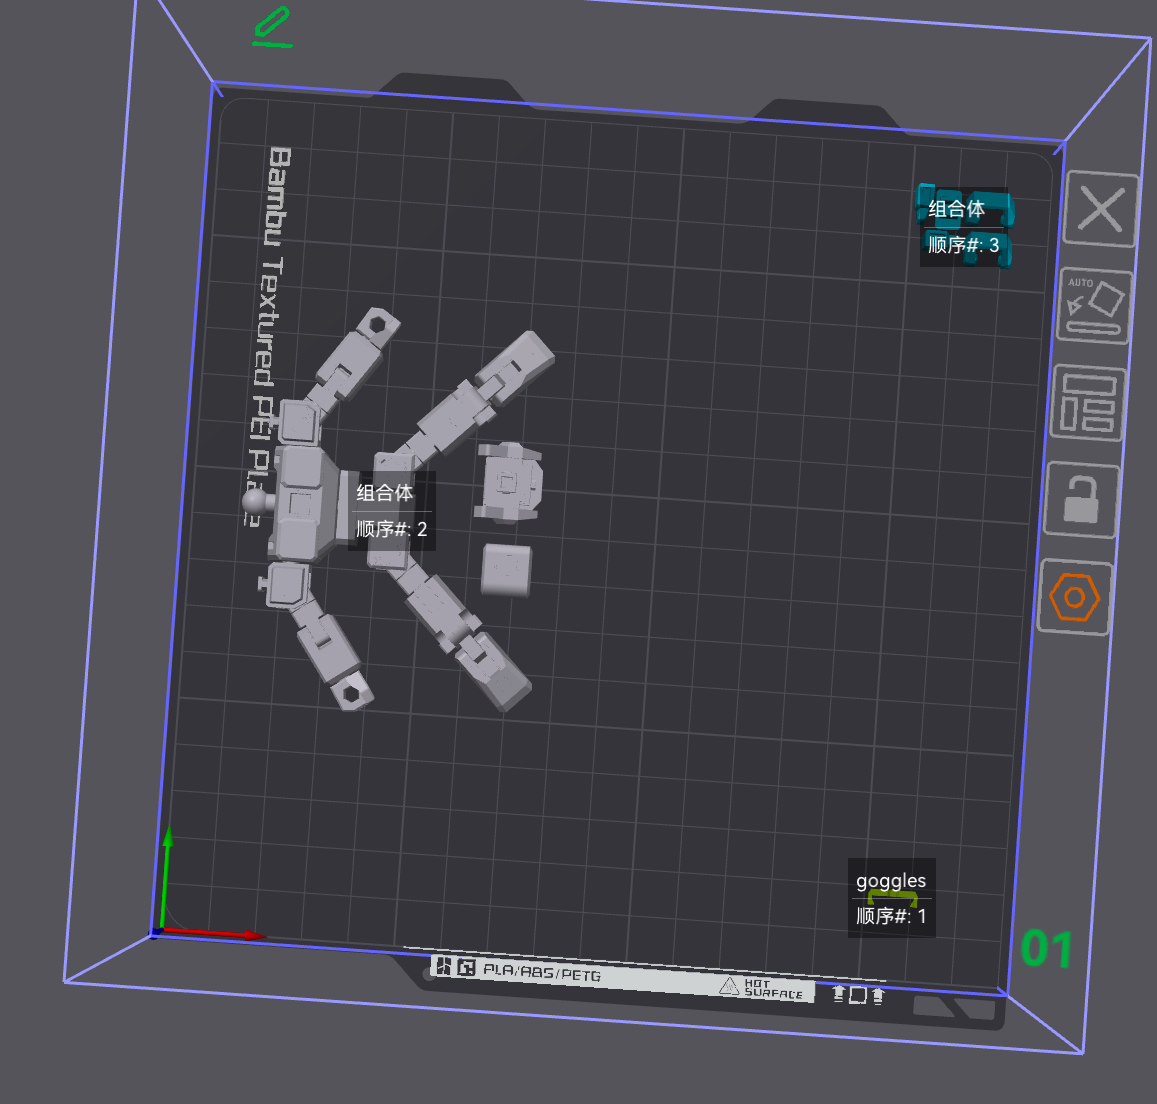Click the round ball joint on the torso

coord(255,502)
